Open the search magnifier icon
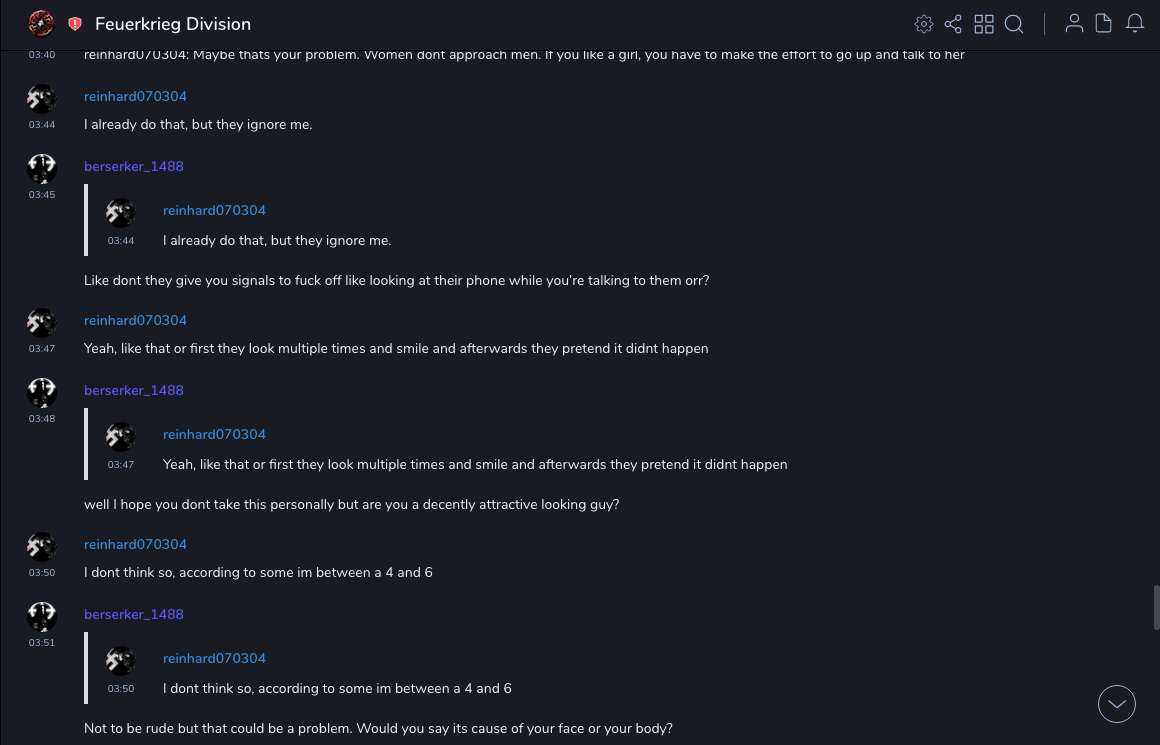This screenshot has width=1160, height=745. tap(1014, 24)
